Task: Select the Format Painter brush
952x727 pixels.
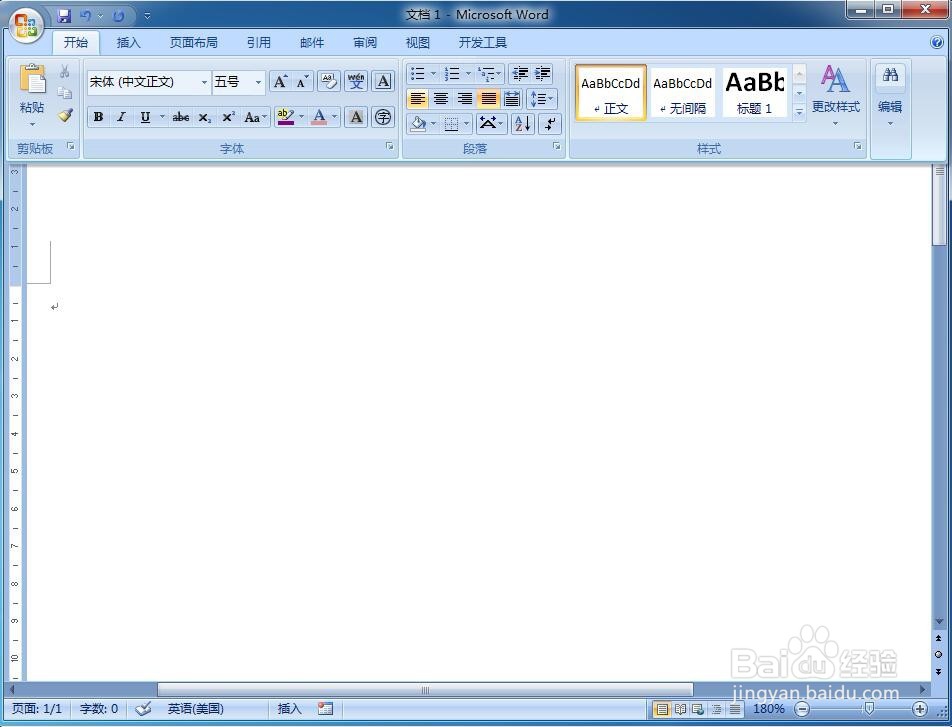Action: (x=65, y=115)
